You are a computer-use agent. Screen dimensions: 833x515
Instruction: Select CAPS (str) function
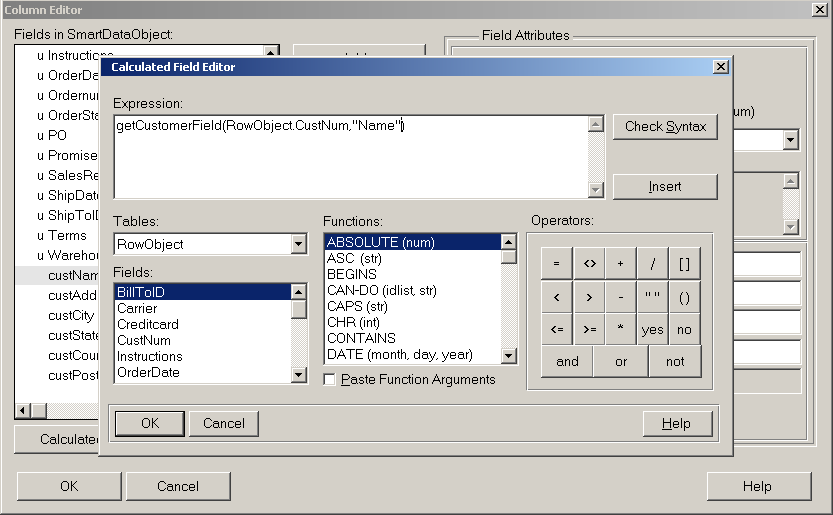[x=413, y=306]
